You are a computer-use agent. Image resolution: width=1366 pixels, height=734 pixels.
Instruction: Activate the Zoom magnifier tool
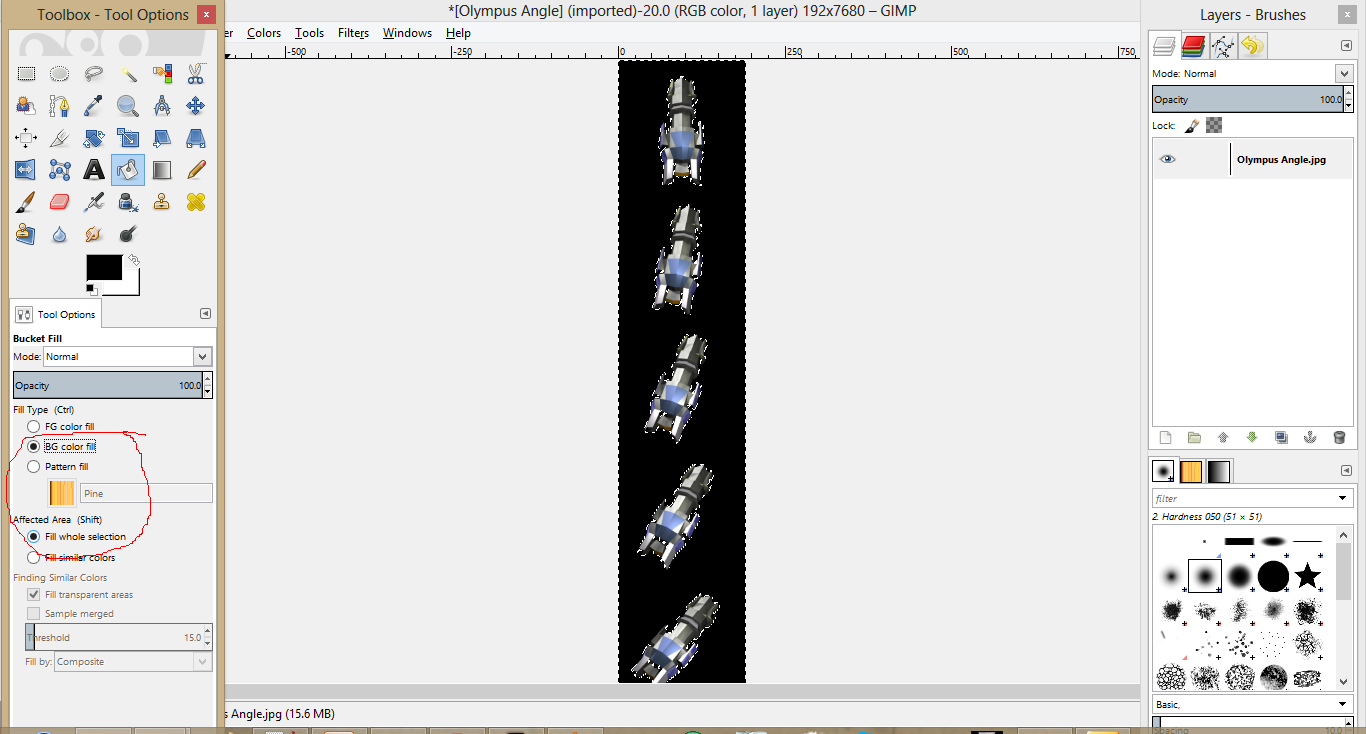coord(128,105)
